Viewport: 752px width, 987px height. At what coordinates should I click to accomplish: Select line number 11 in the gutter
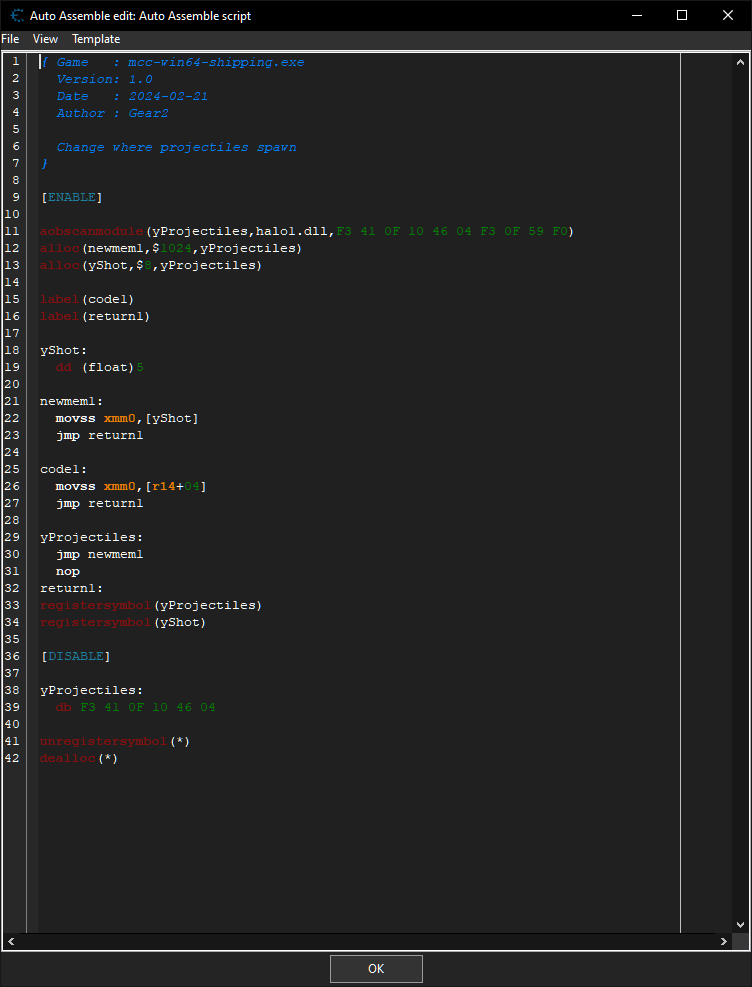[14, 230]
